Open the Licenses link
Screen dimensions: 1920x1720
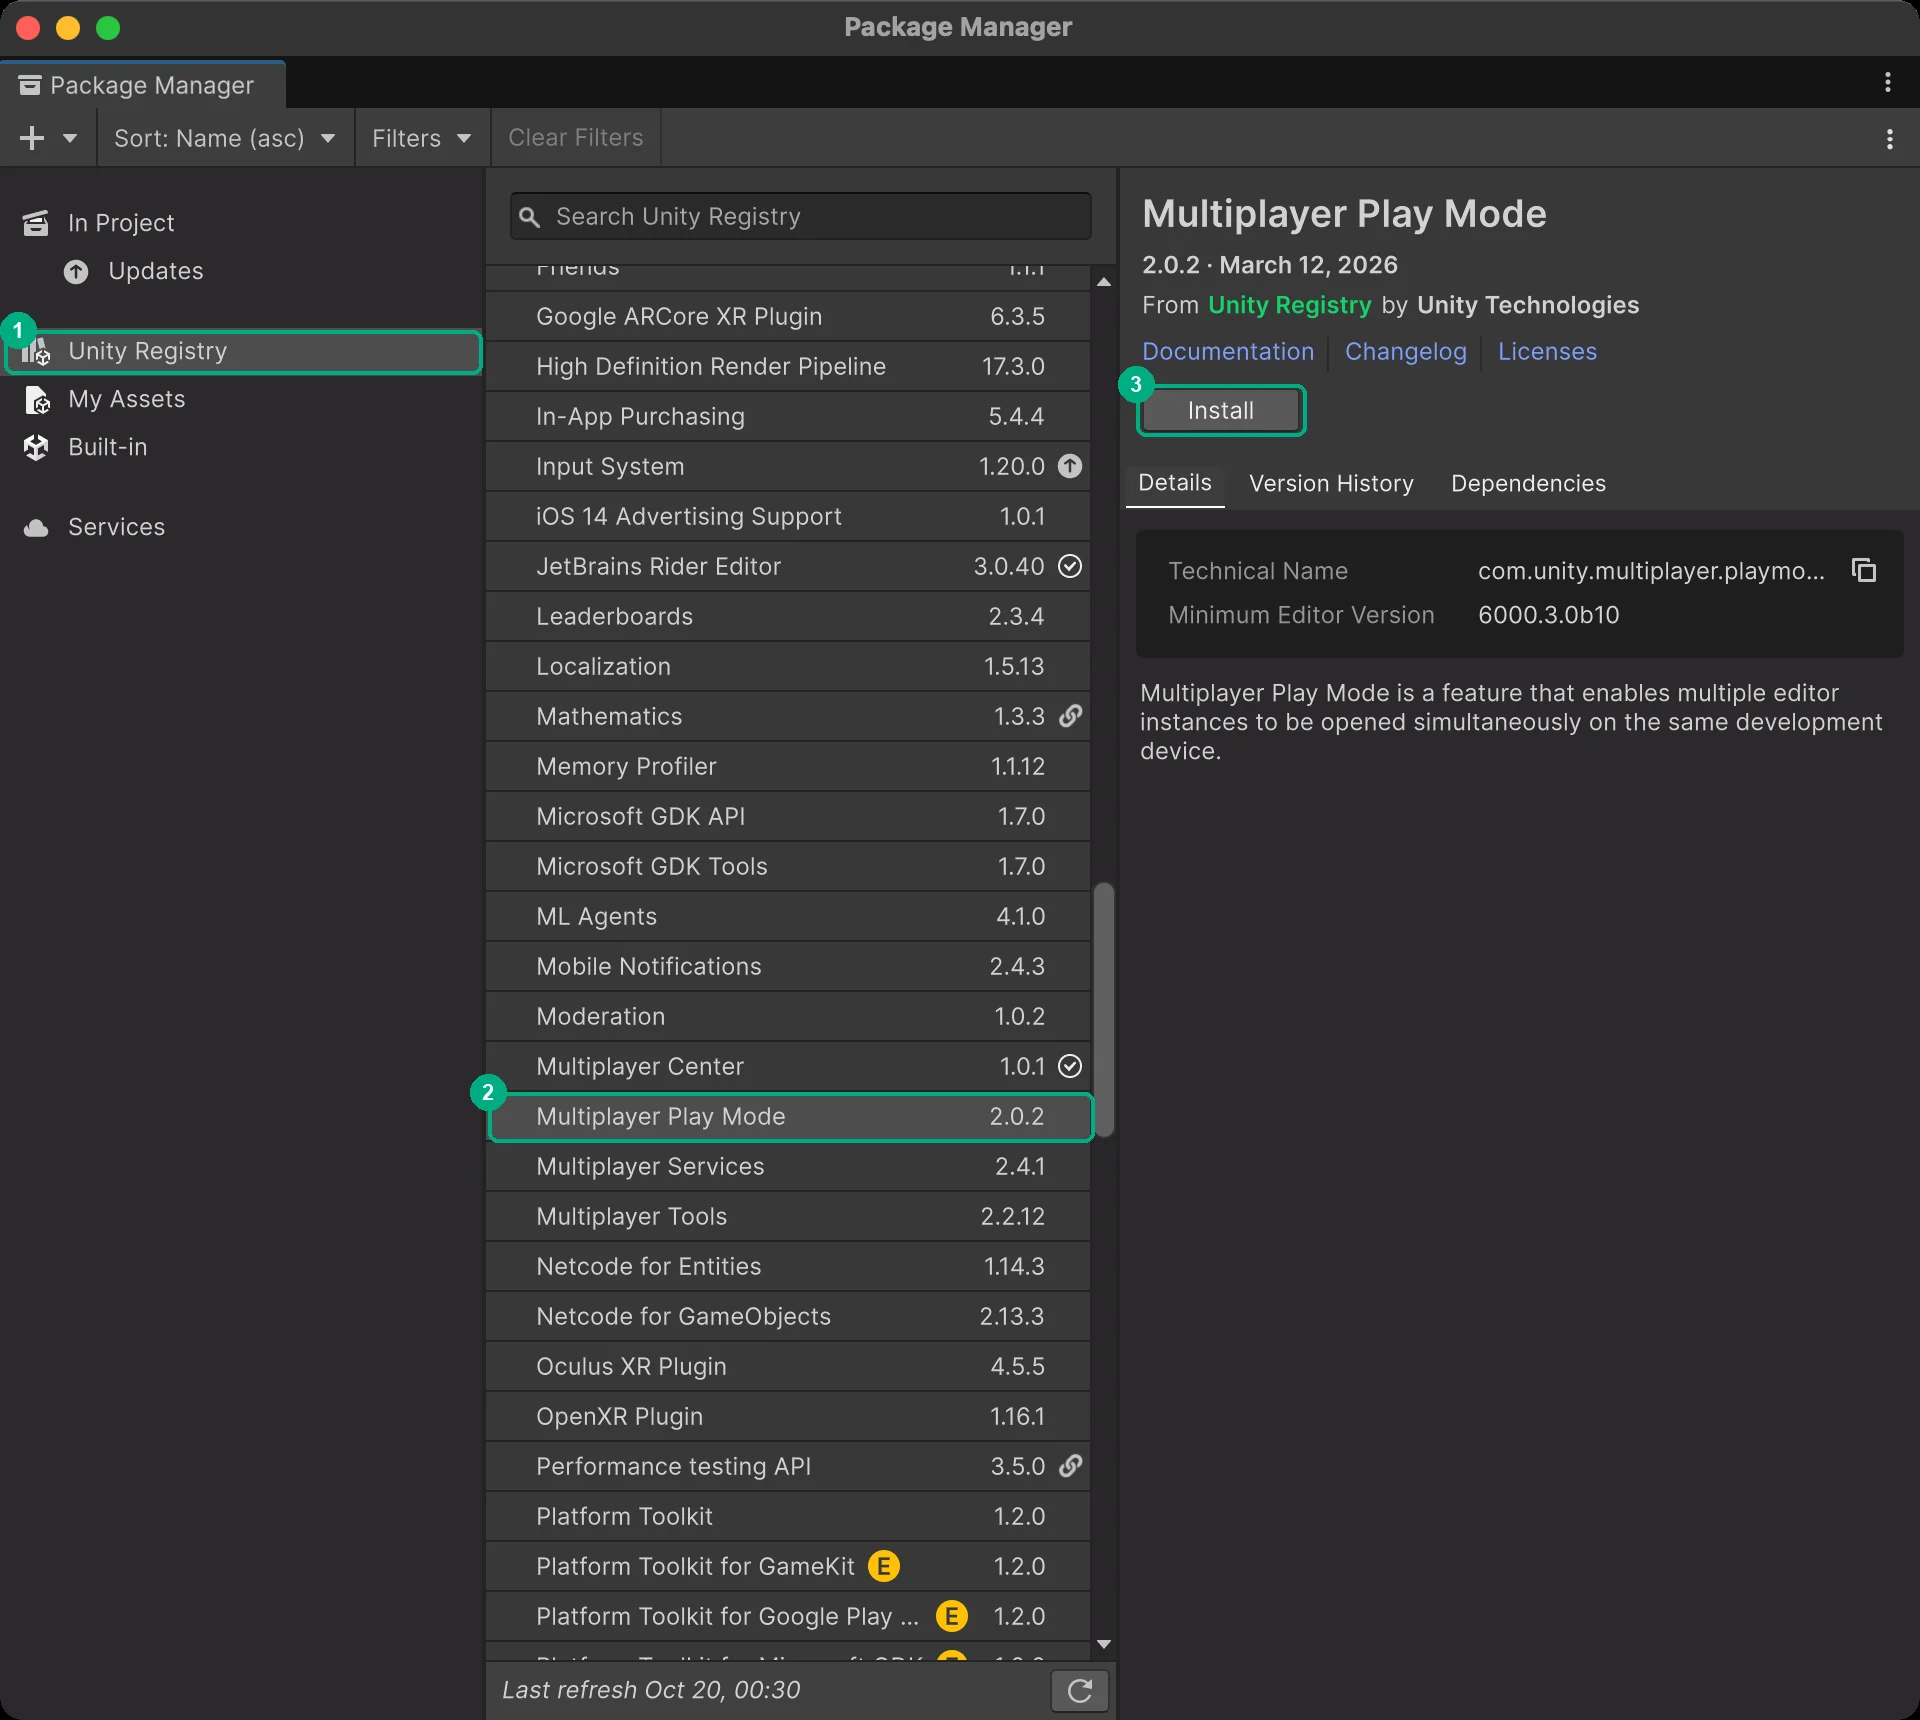pos(1547,352)
